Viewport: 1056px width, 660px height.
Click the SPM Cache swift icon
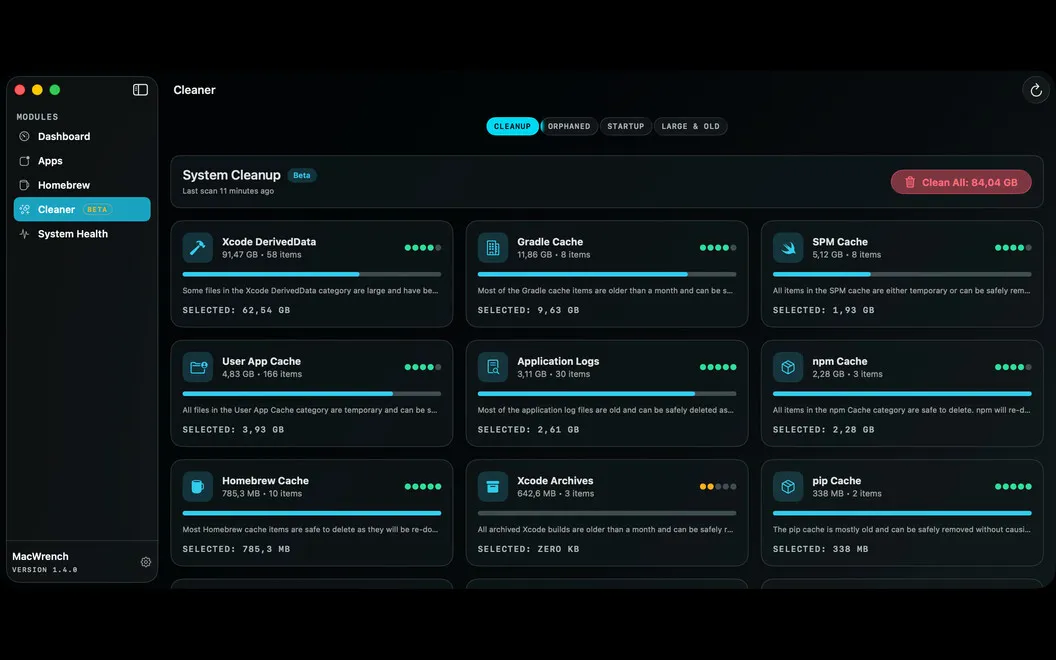point(788,248)
